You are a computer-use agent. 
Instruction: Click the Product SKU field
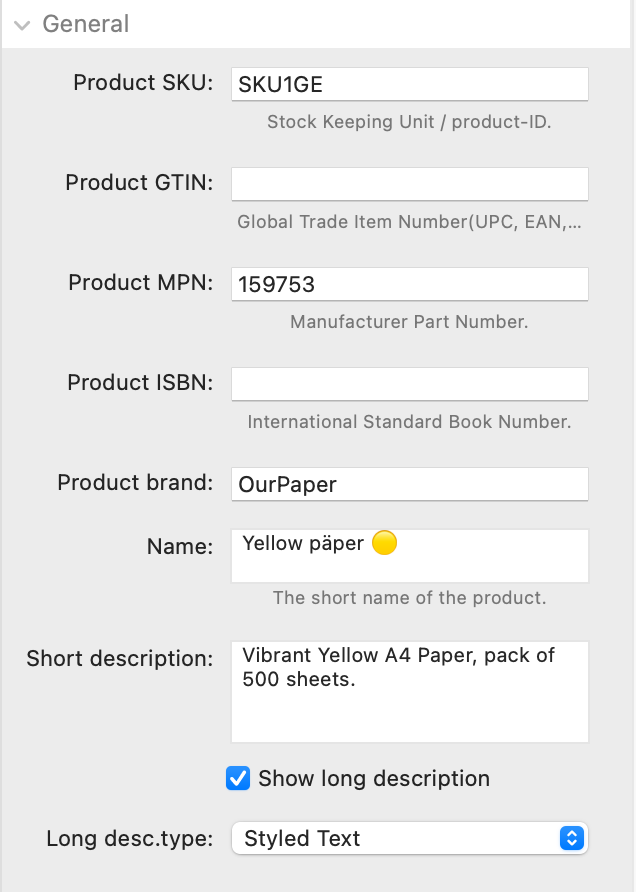[410, 84]
